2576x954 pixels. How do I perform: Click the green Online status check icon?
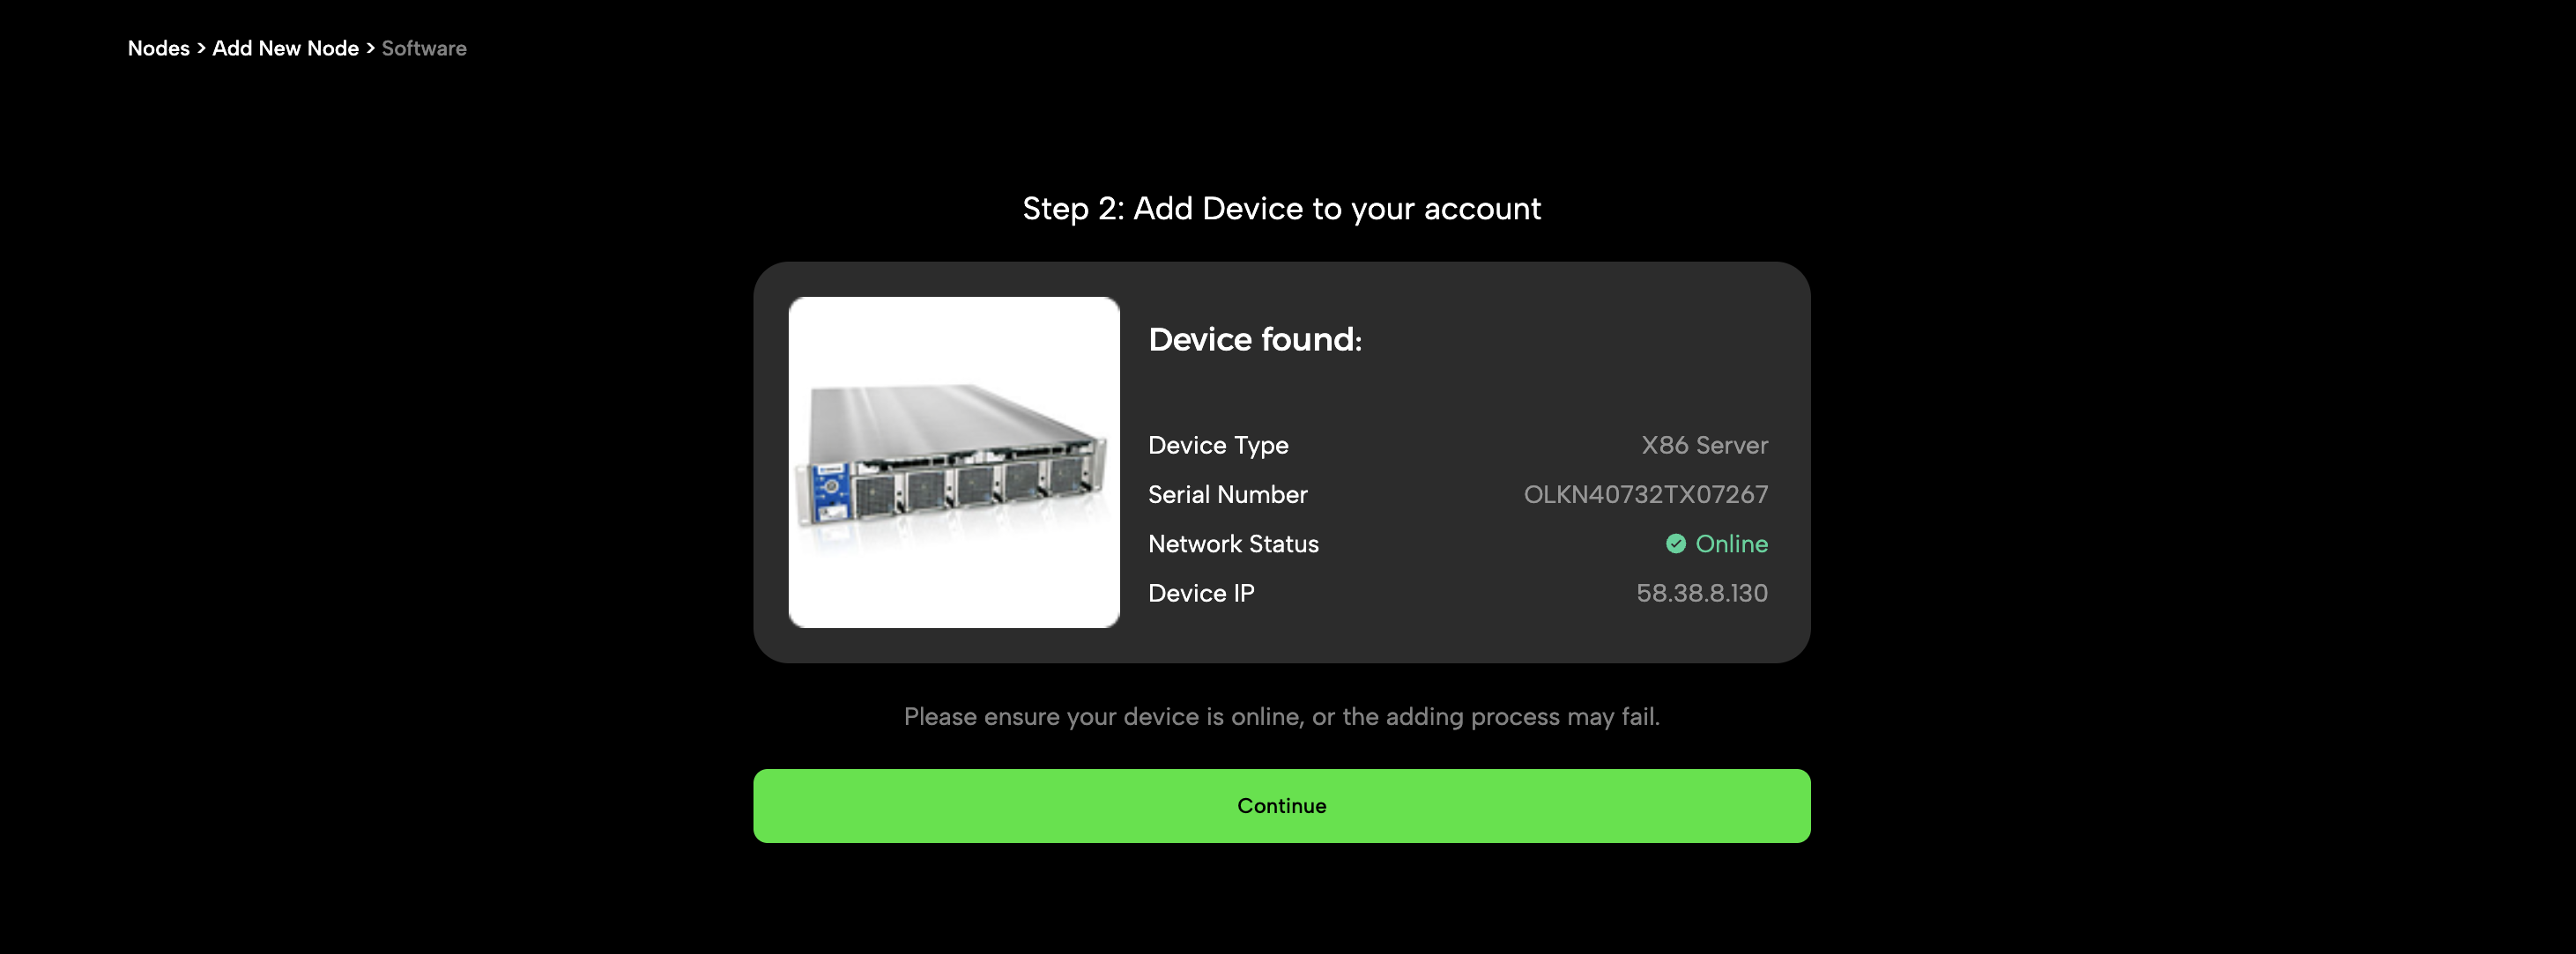tap(1676, 544)
